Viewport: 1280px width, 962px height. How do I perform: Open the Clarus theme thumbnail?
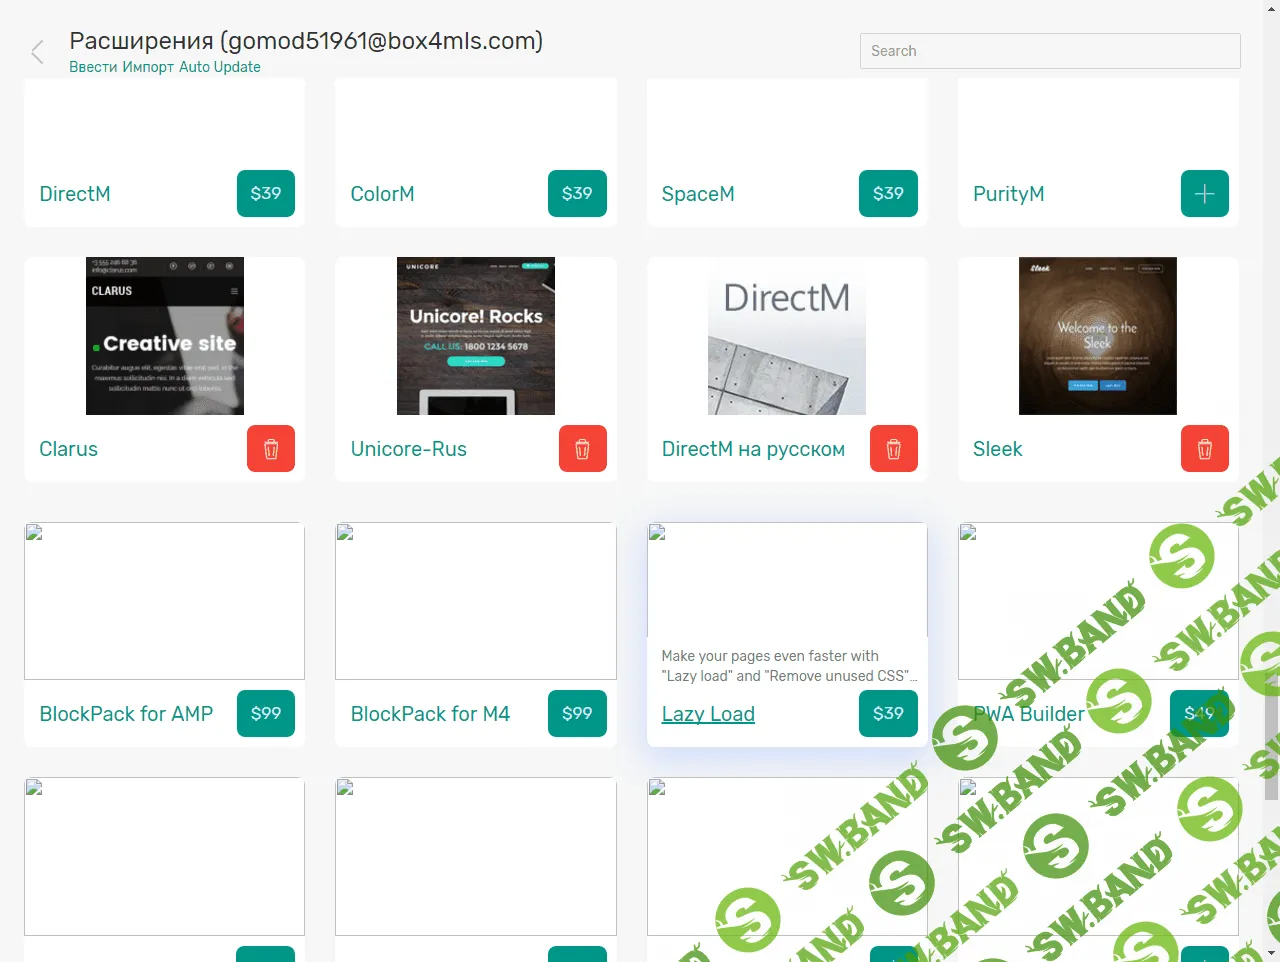(165, 336)
